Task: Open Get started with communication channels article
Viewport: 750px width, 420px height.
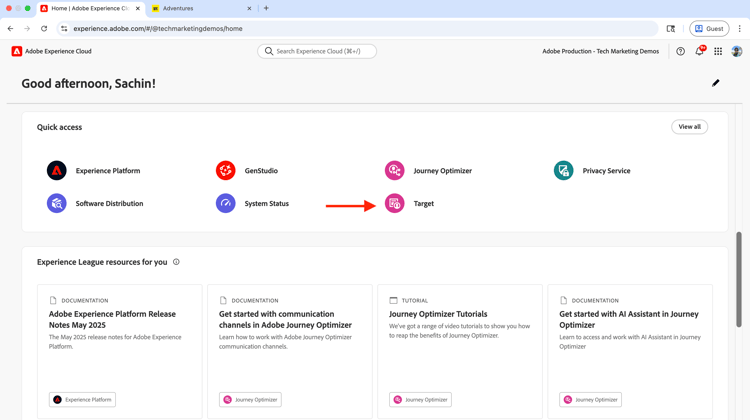Action: 285,320
